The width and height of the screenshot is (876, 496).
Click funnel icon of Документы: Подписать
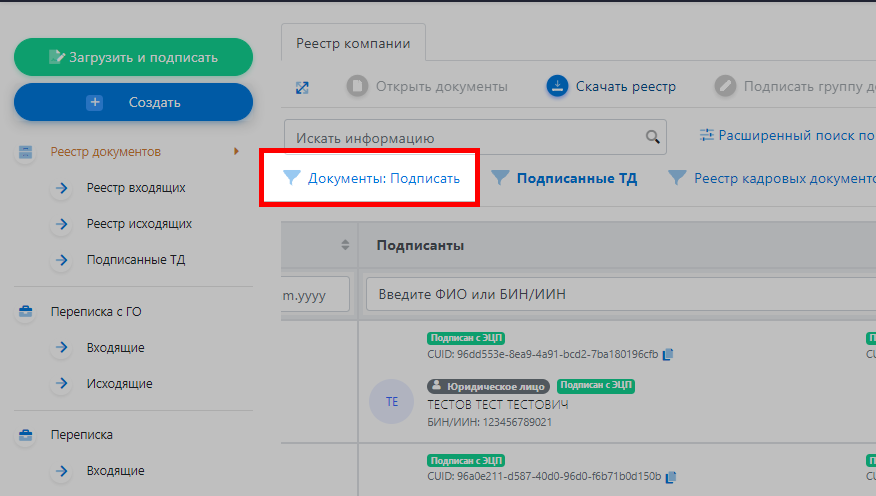[x=292, y=178]
